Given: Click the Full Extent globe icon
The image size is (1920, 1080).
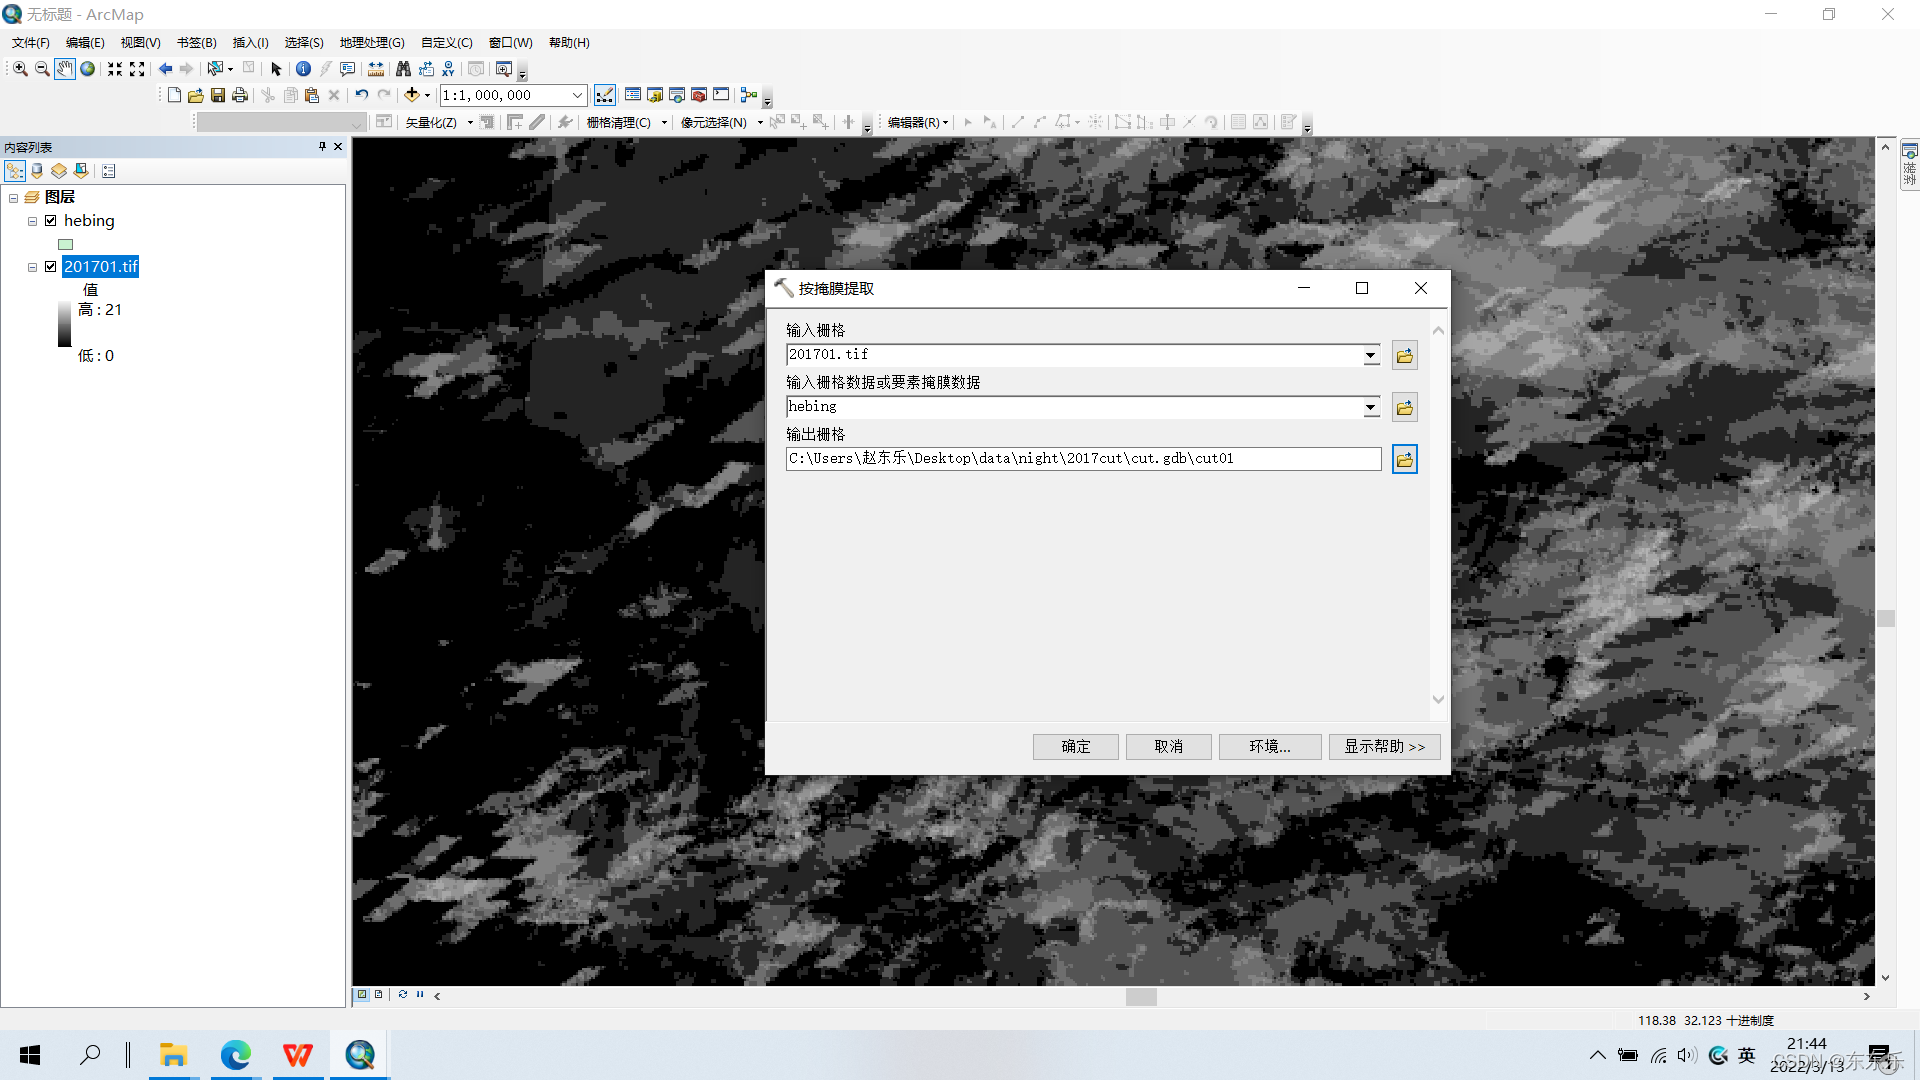Looking at the screenshot, I should click(88, 69).
